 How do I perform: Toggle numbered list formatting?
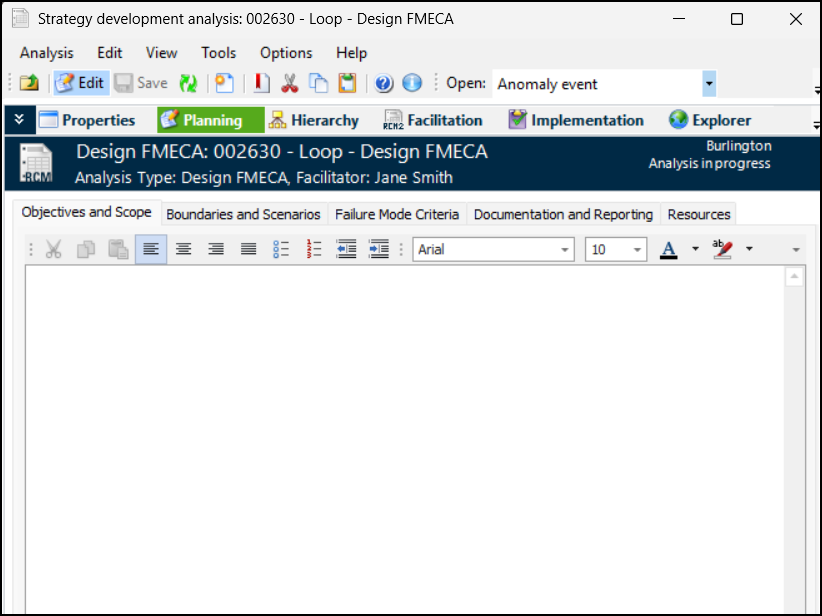point(313,249)
